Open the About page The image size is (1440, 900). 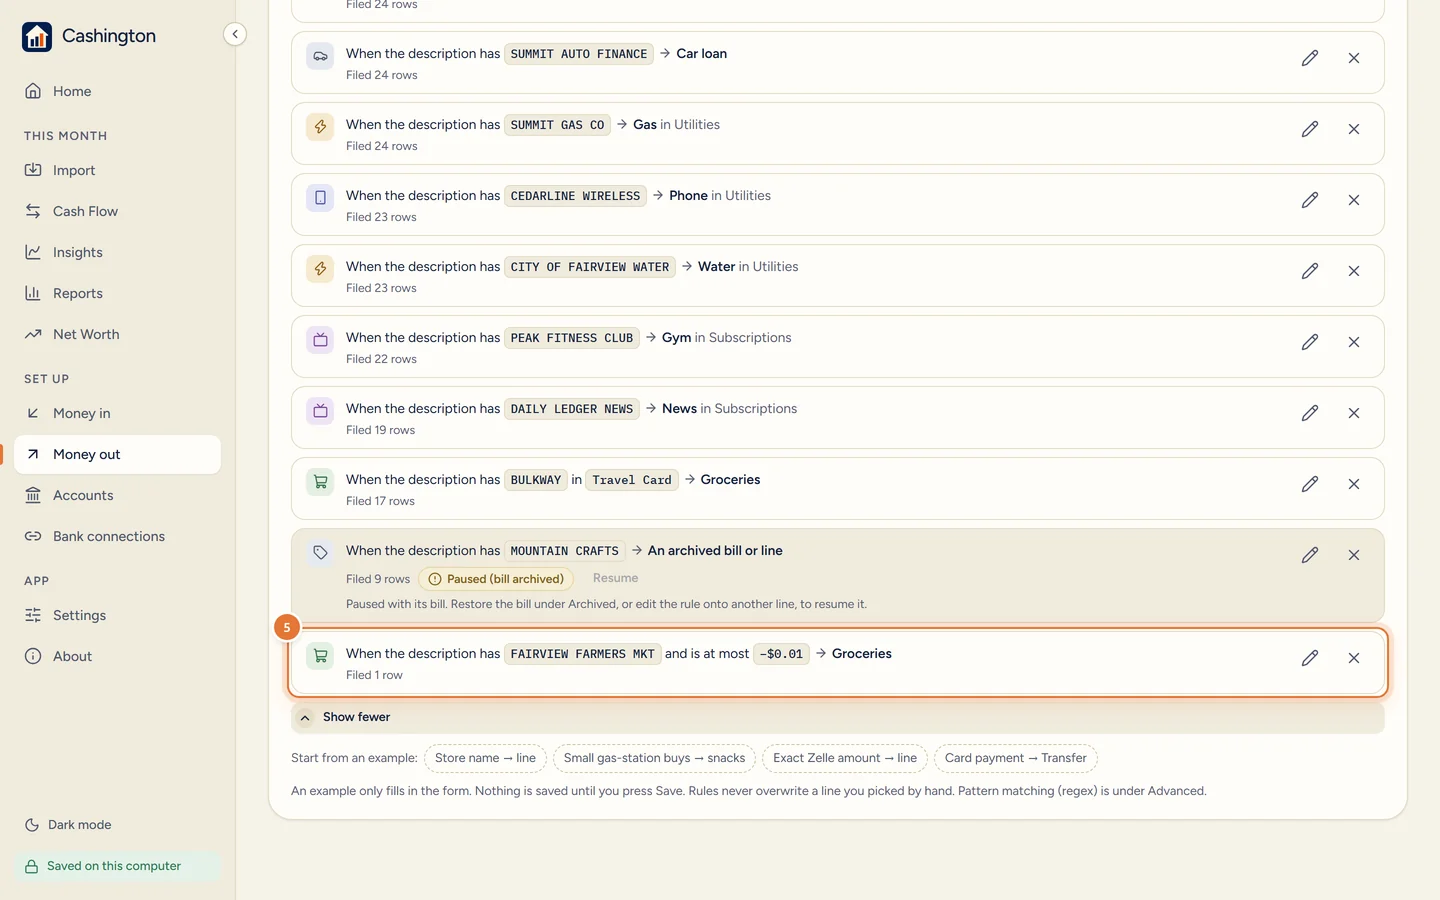click(118, 656)
